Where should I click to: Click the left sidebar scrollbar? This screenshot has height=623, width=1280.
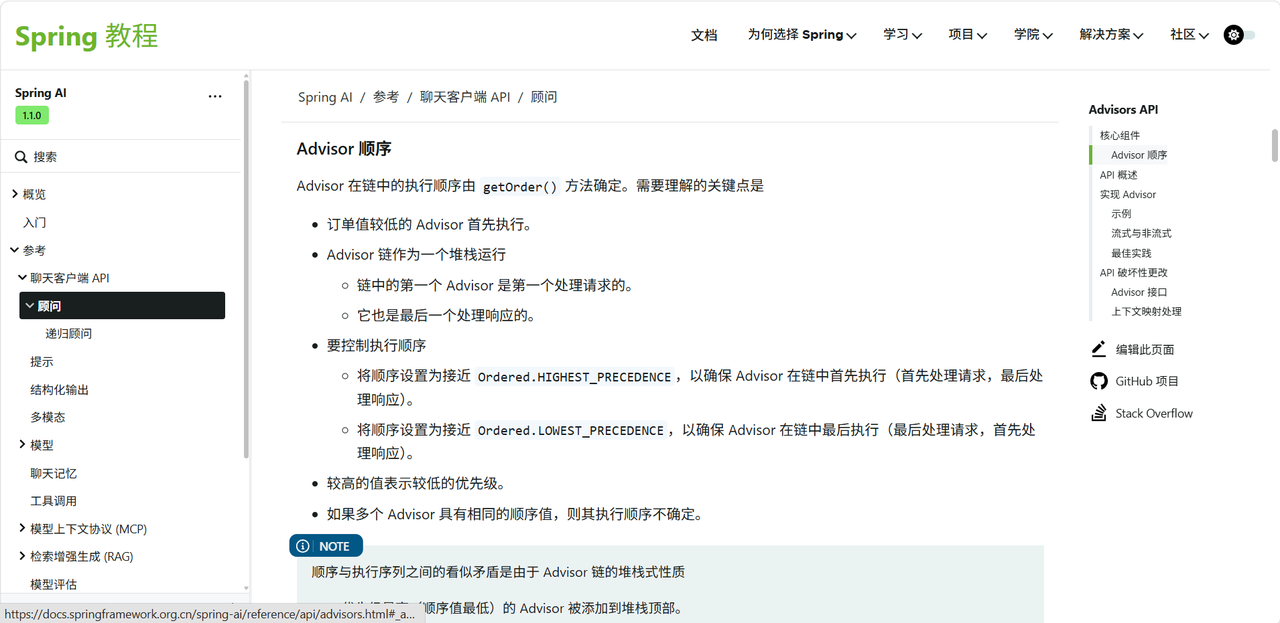pyautogui.click(x=246, y=270)
